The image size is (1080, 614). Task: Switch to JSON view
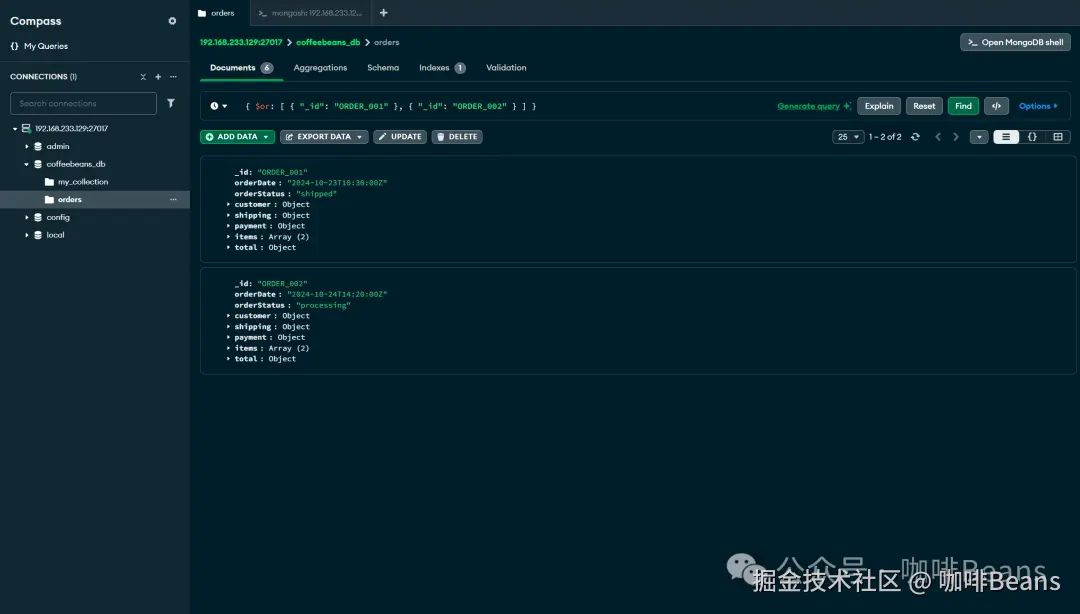[1032, 137]
